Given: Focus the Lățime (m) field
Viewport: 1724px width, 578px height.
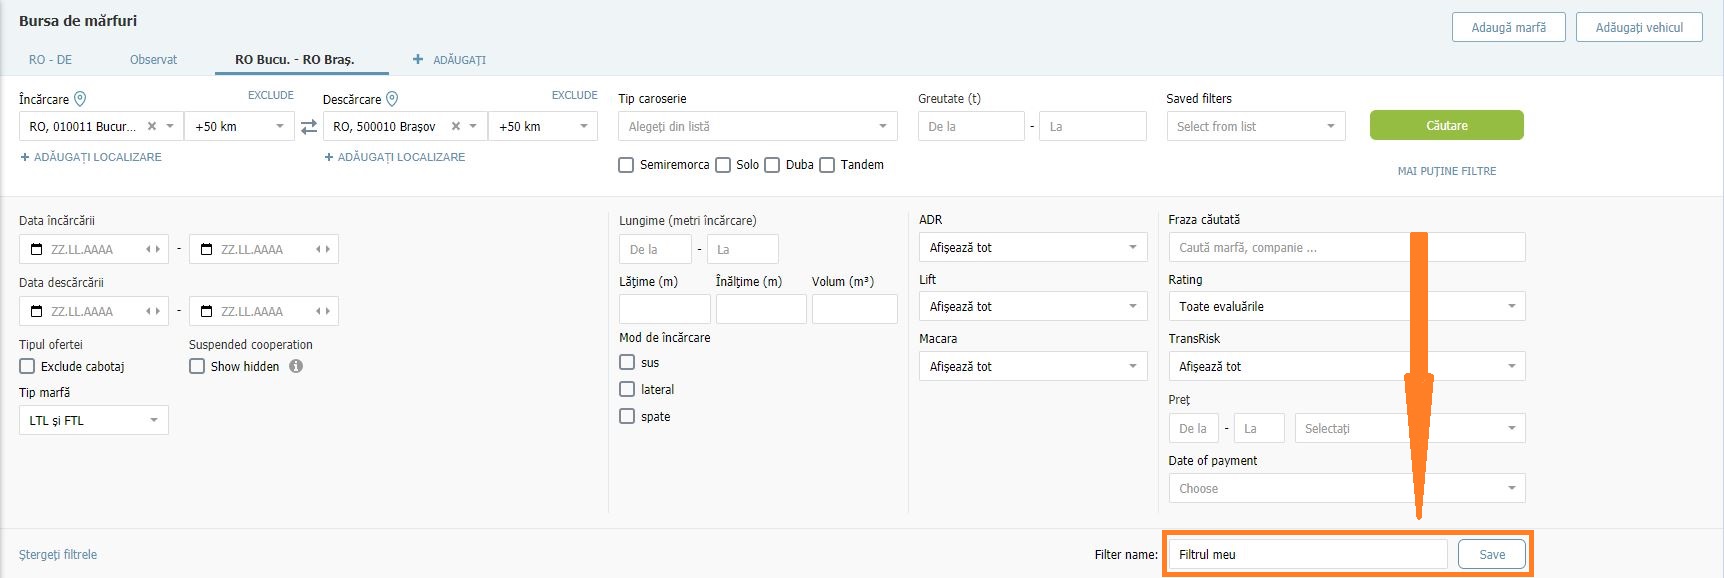Looking at the screenshot, I should [x=665, y=309].
